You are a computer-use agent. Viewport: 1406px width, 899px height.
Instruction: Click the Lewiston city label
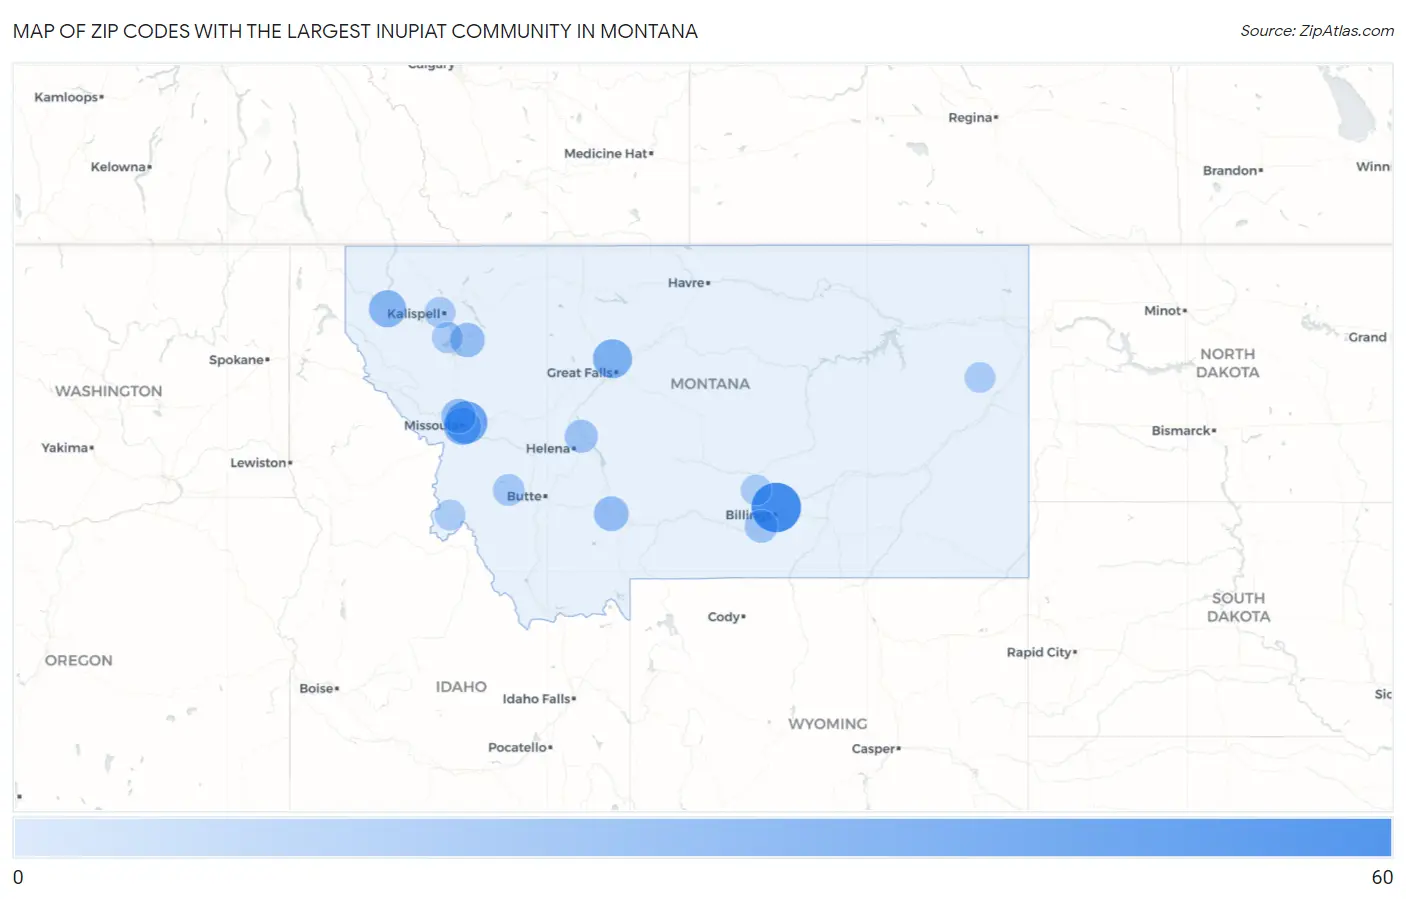coord(261,463)
